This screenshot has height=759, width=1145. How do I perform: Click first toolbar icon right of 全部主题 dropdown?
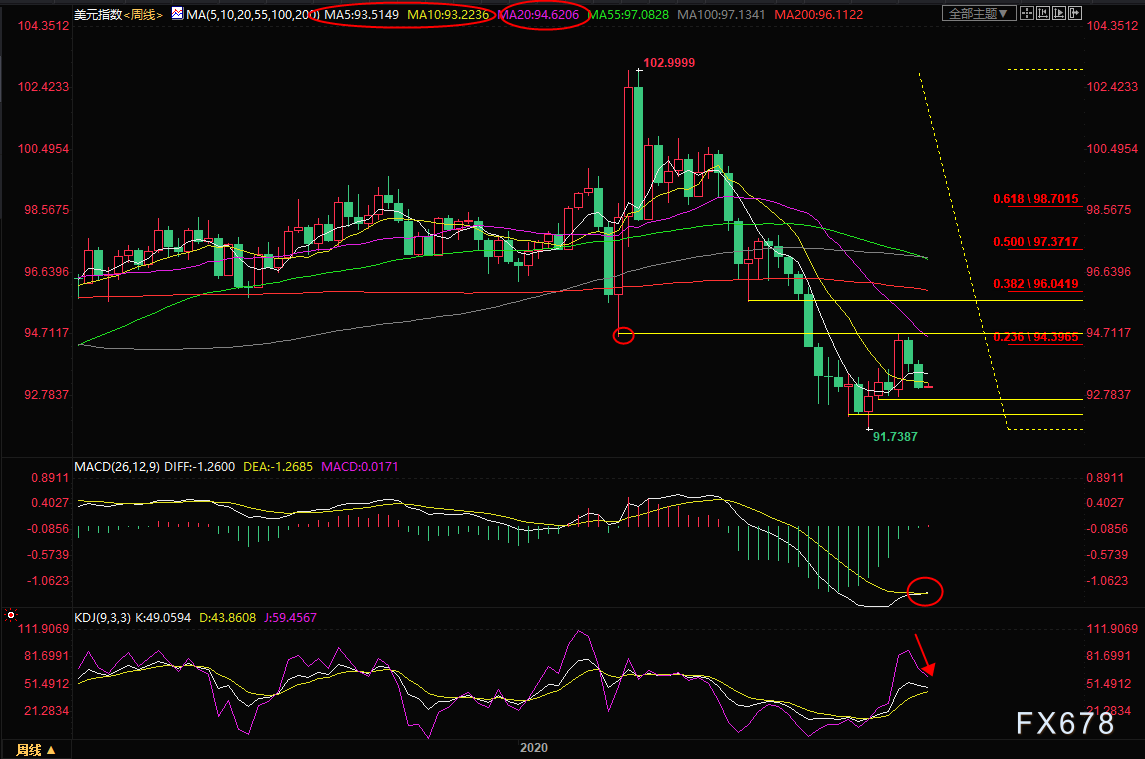click(x=1029, y=14)
